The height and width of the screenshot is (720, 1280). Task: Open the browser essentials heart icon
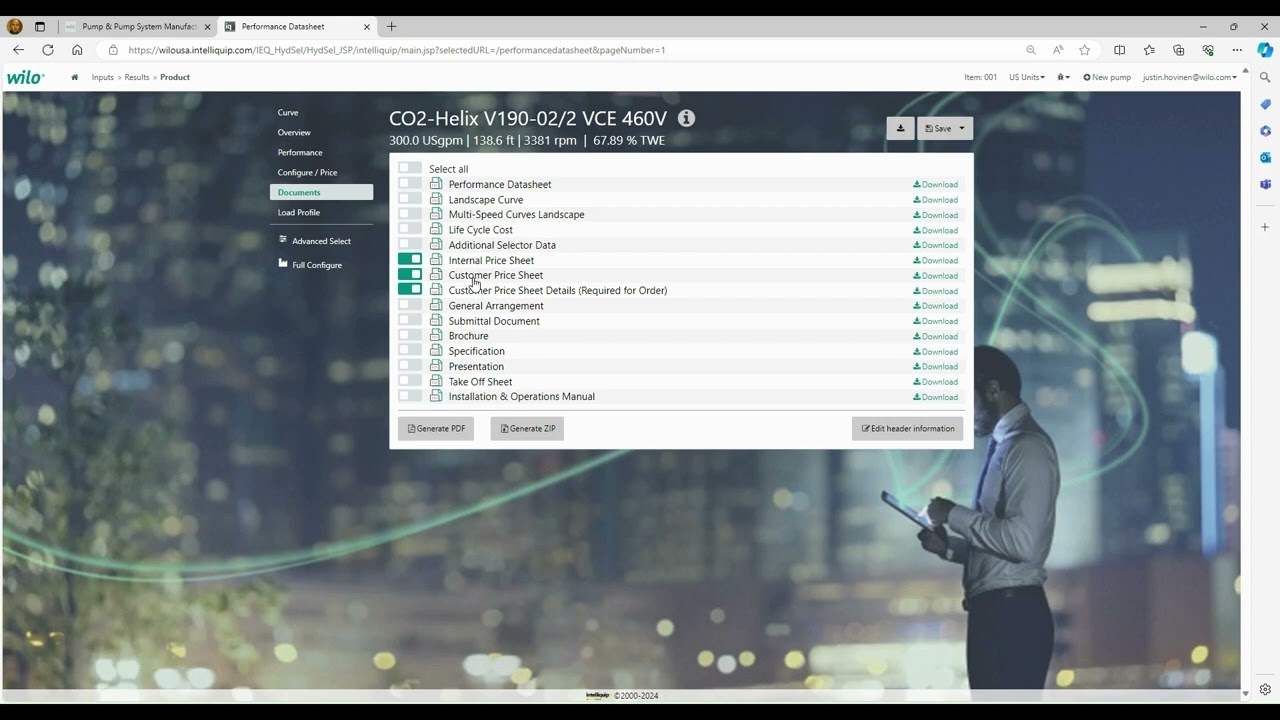pyautogui.click(x=1208, y=50)
